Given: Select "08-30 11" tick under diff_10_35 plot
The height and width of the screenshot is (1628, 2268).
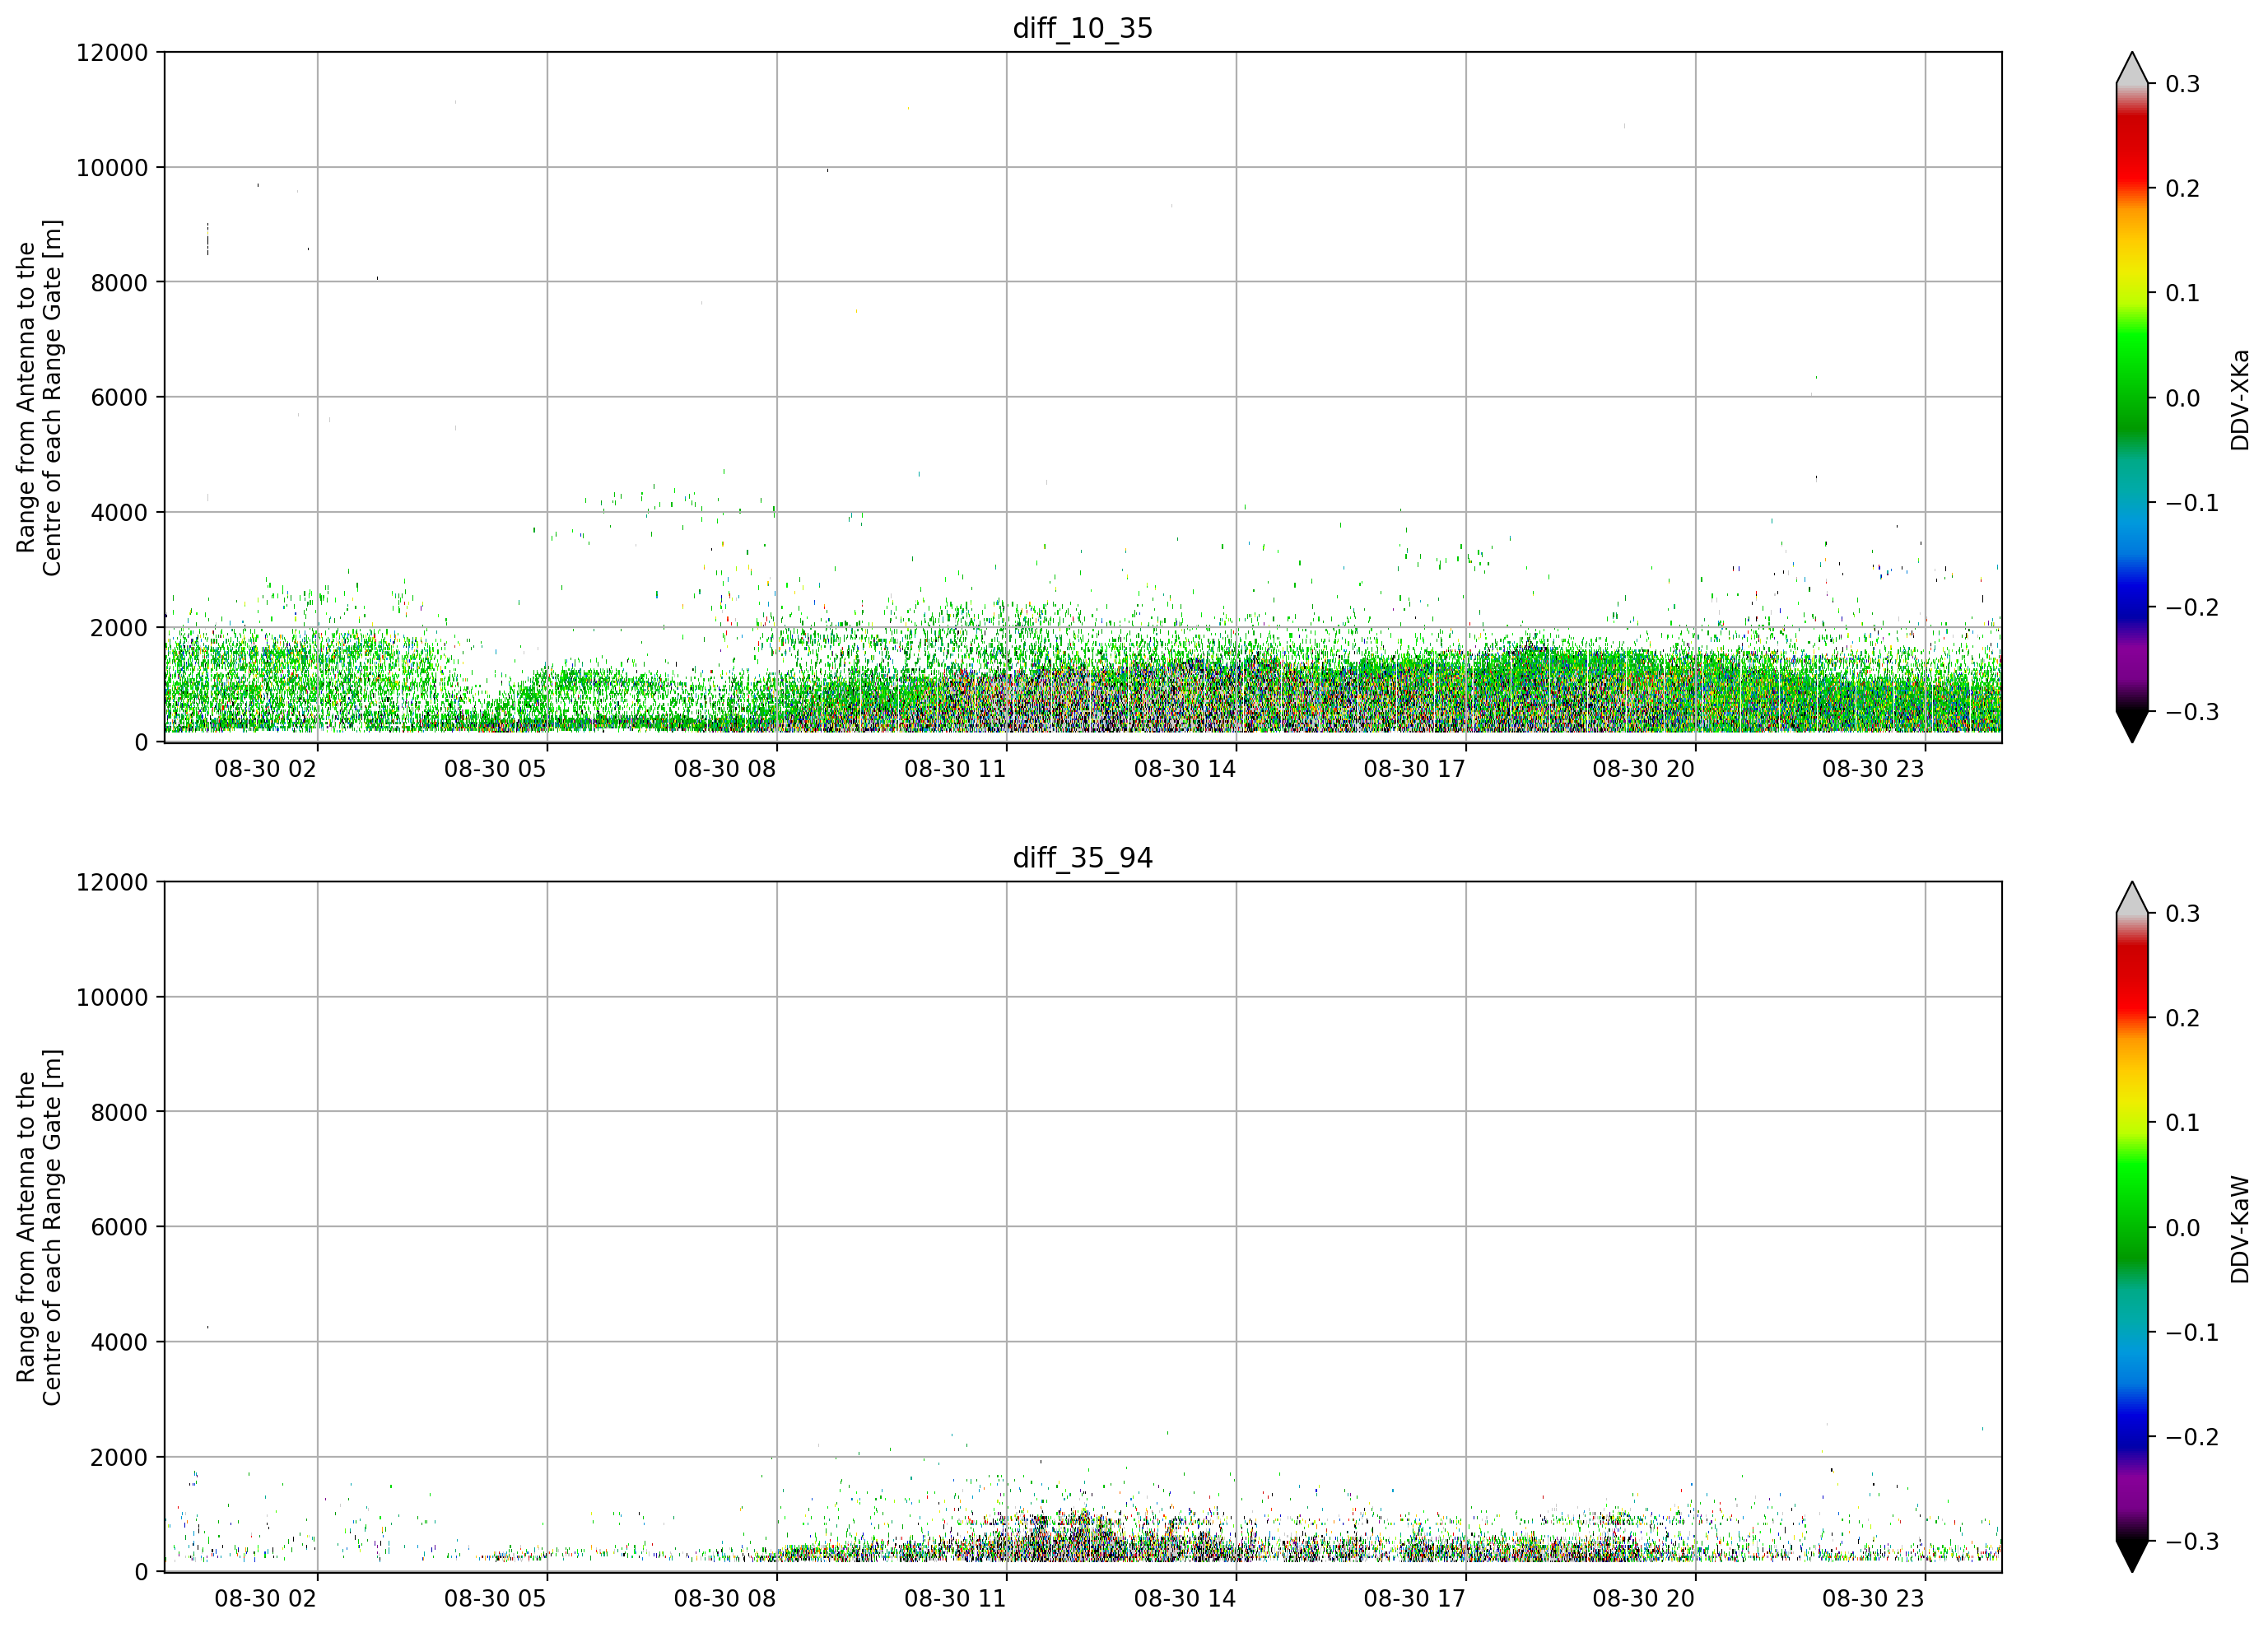Looking at the screenshot, I should pyautogui.click(x=955, y=769).
